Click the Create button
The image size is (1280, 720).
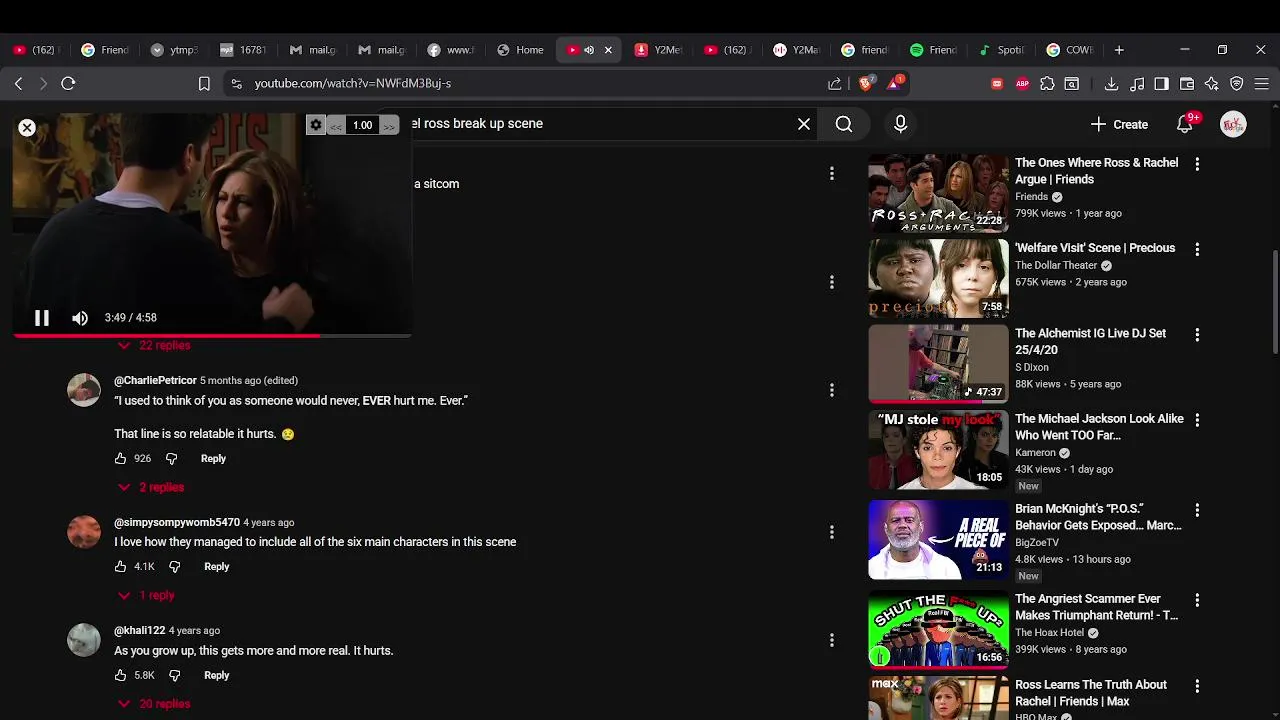click(x=1119, y=124)
